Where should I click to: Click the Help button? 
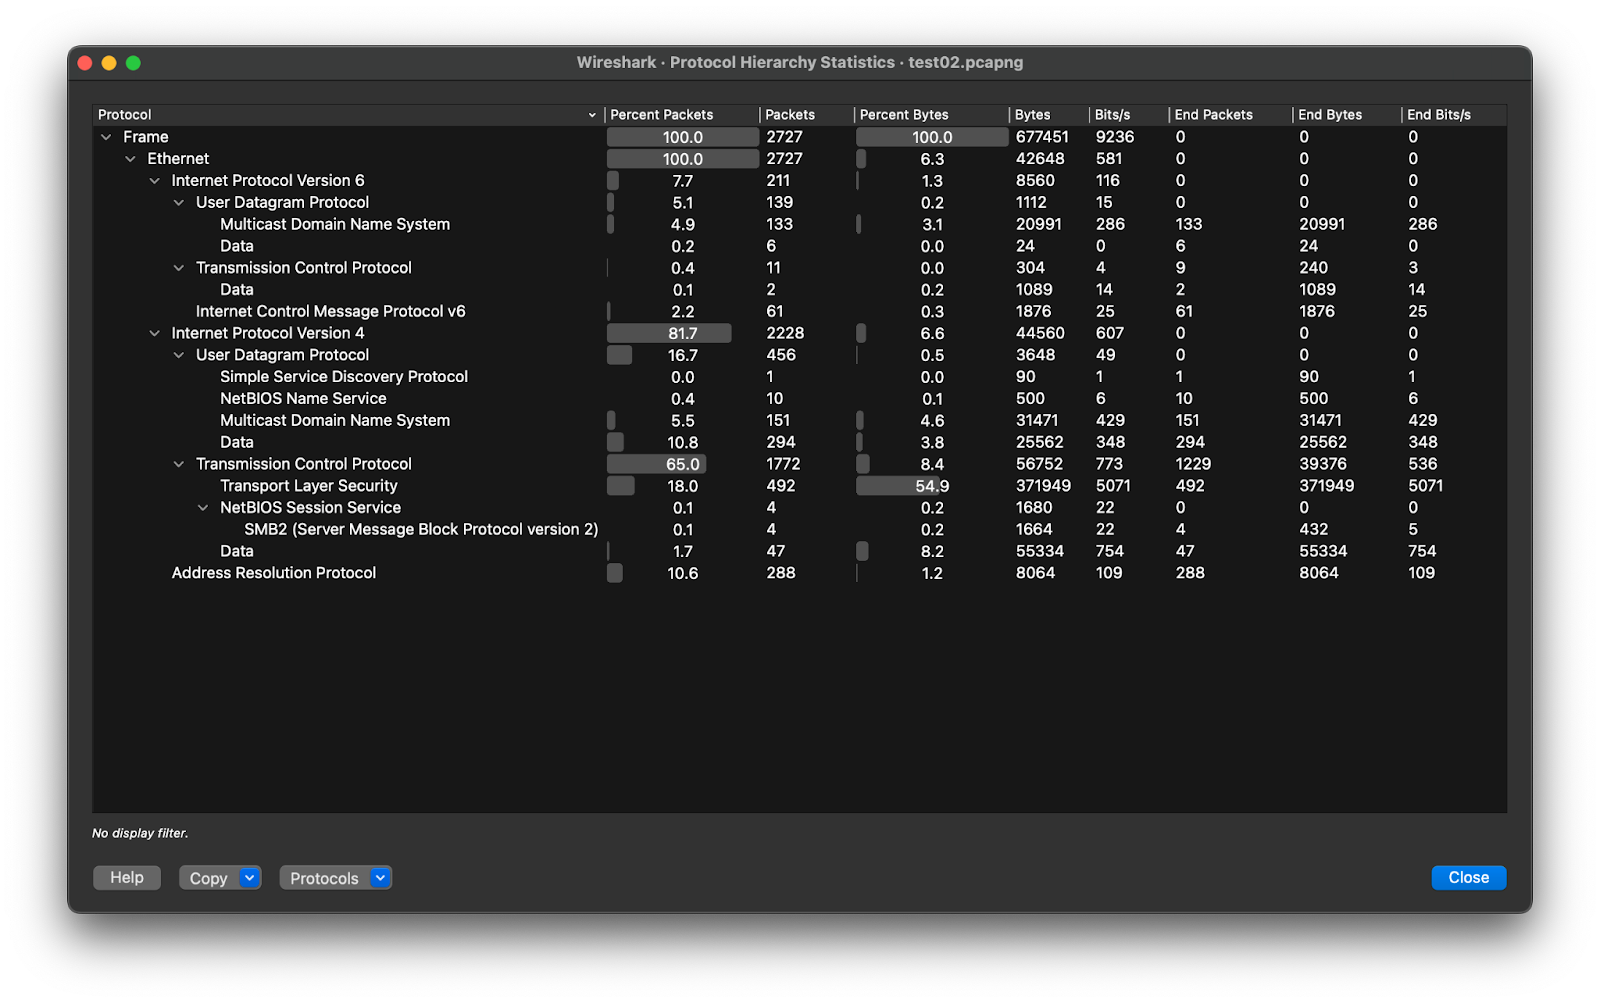point(127,878)
